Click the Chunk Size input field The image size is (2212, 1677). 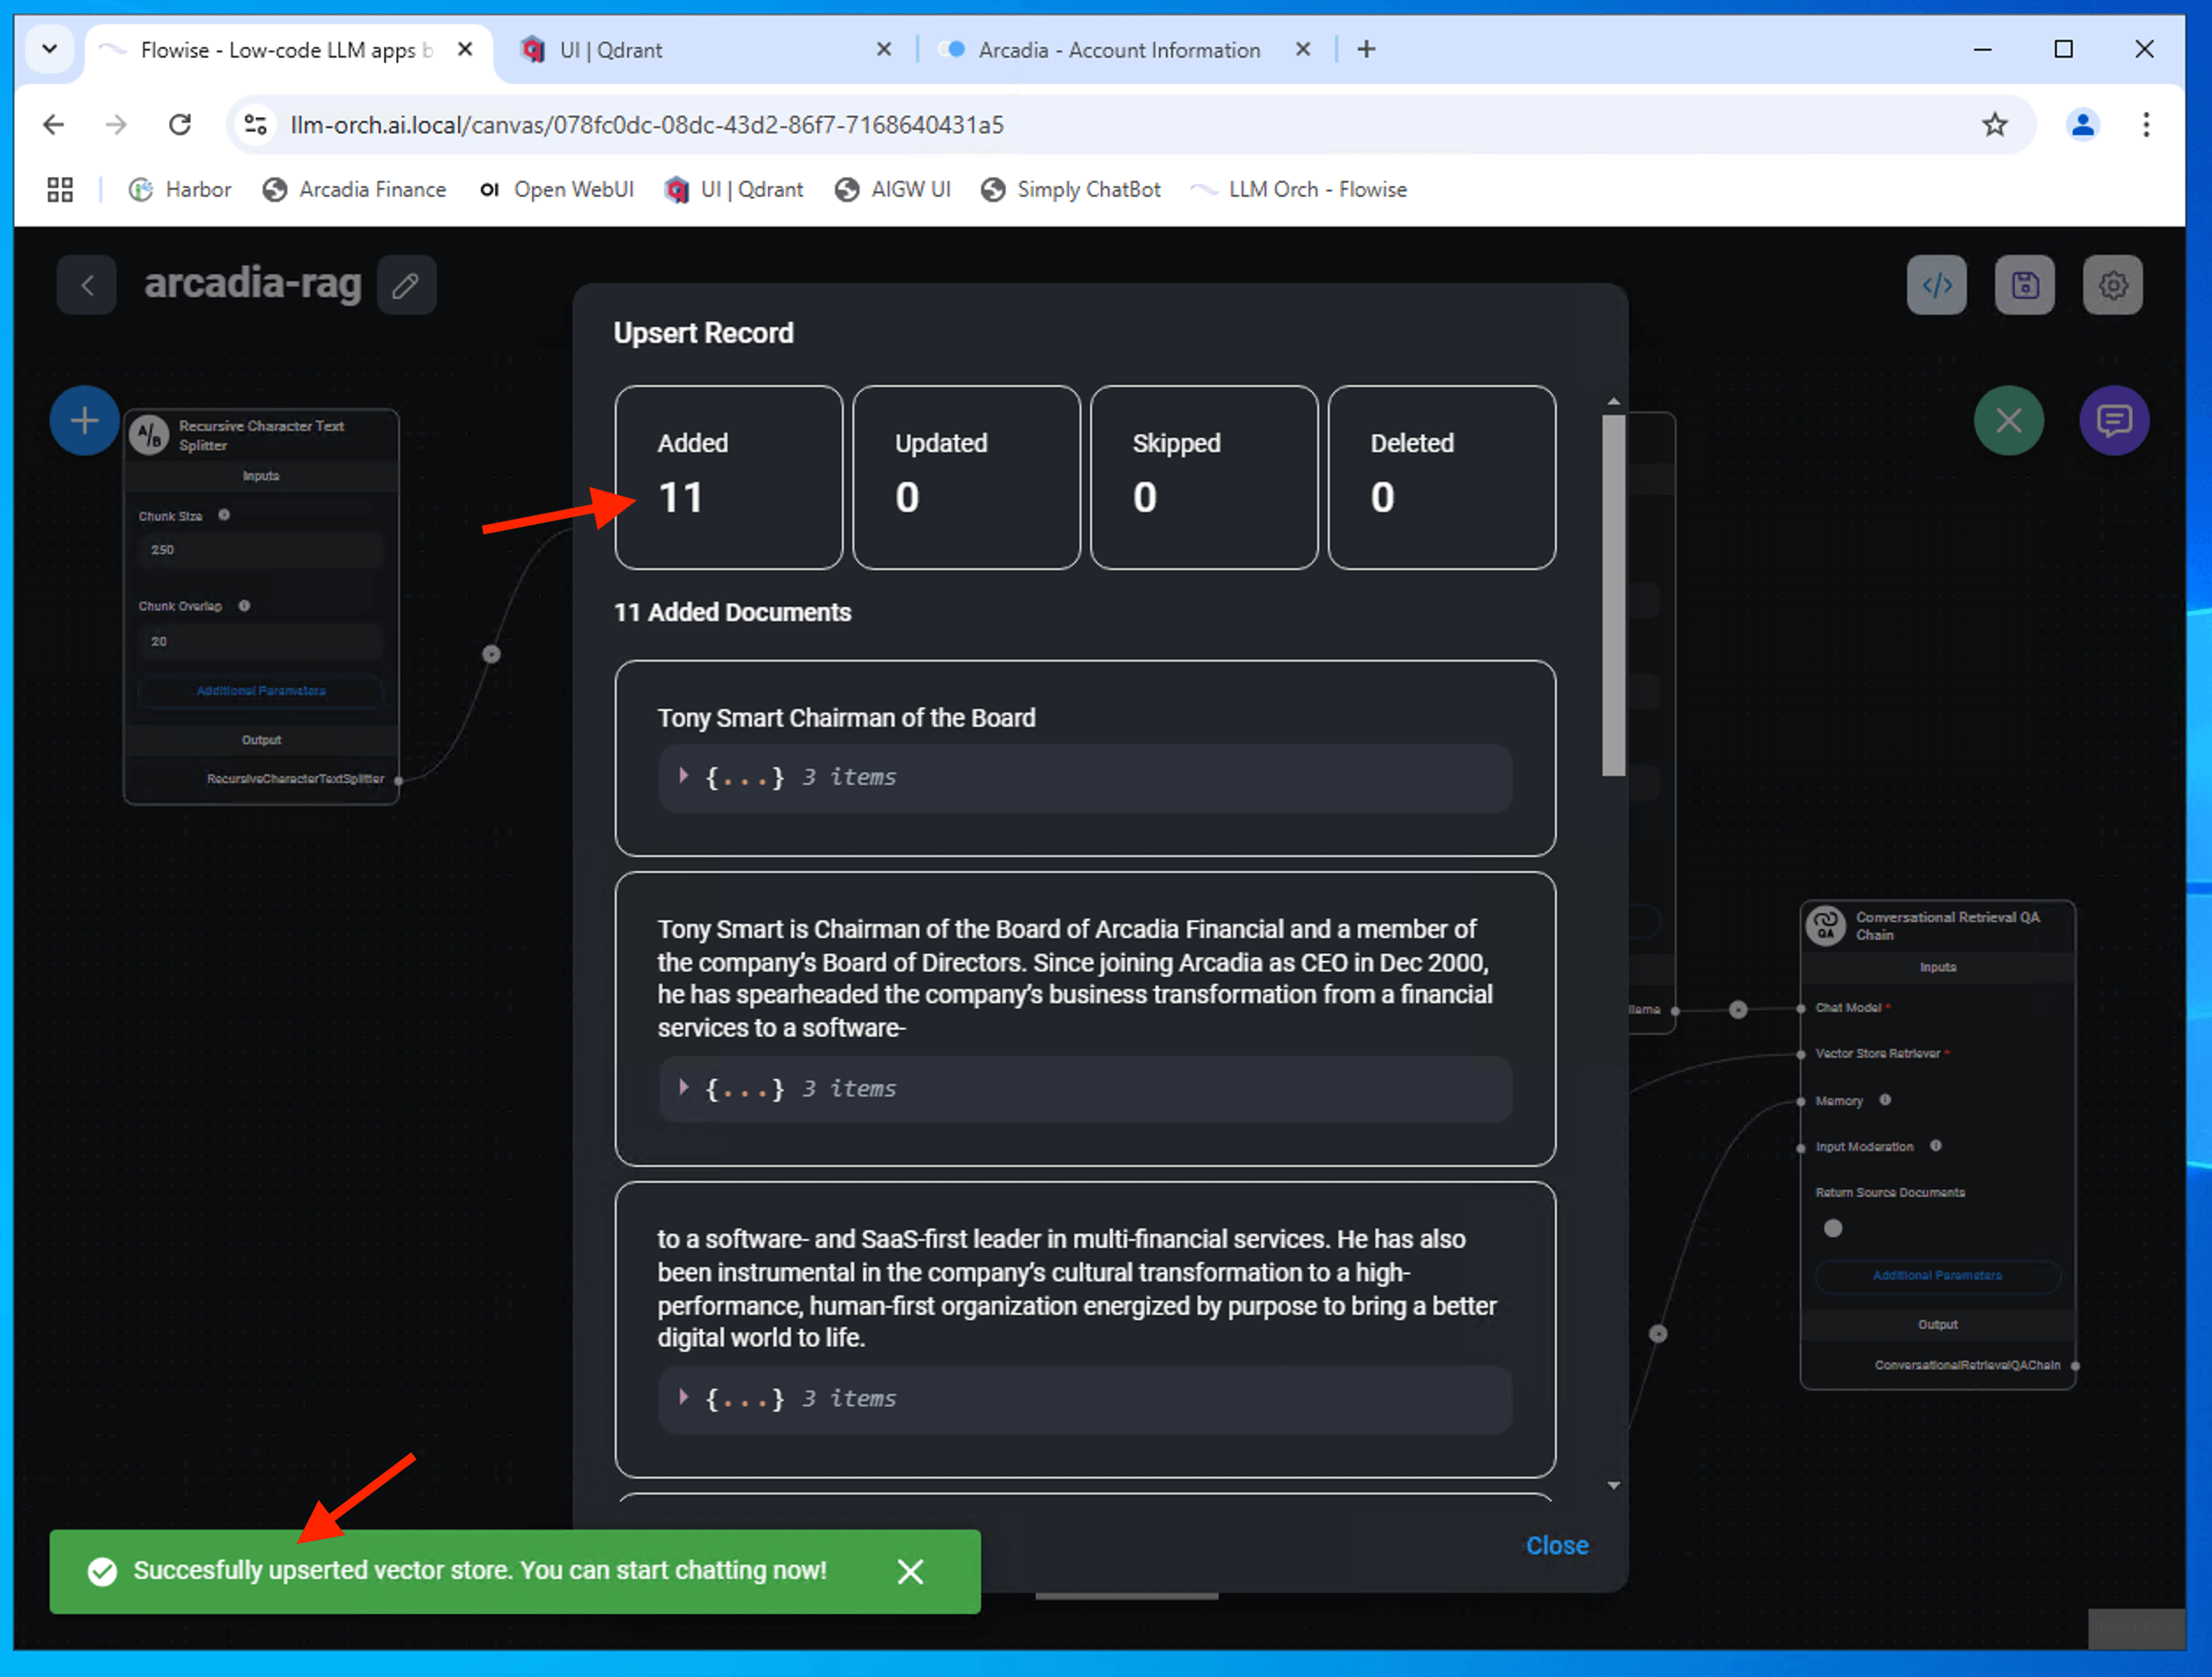pyautogui.click(x=260, y=550)
